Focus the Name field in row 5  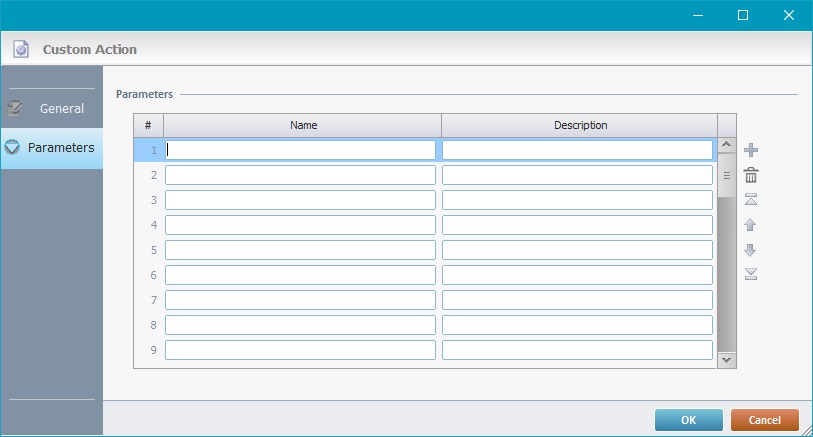[x=300, y=250]
